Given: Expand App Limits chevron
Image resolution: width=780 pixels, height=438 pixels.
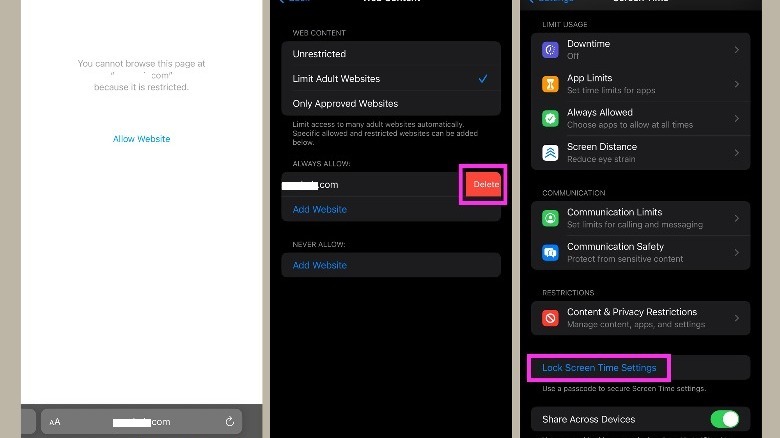Looking at the screenshot, I should coord(737,84).
